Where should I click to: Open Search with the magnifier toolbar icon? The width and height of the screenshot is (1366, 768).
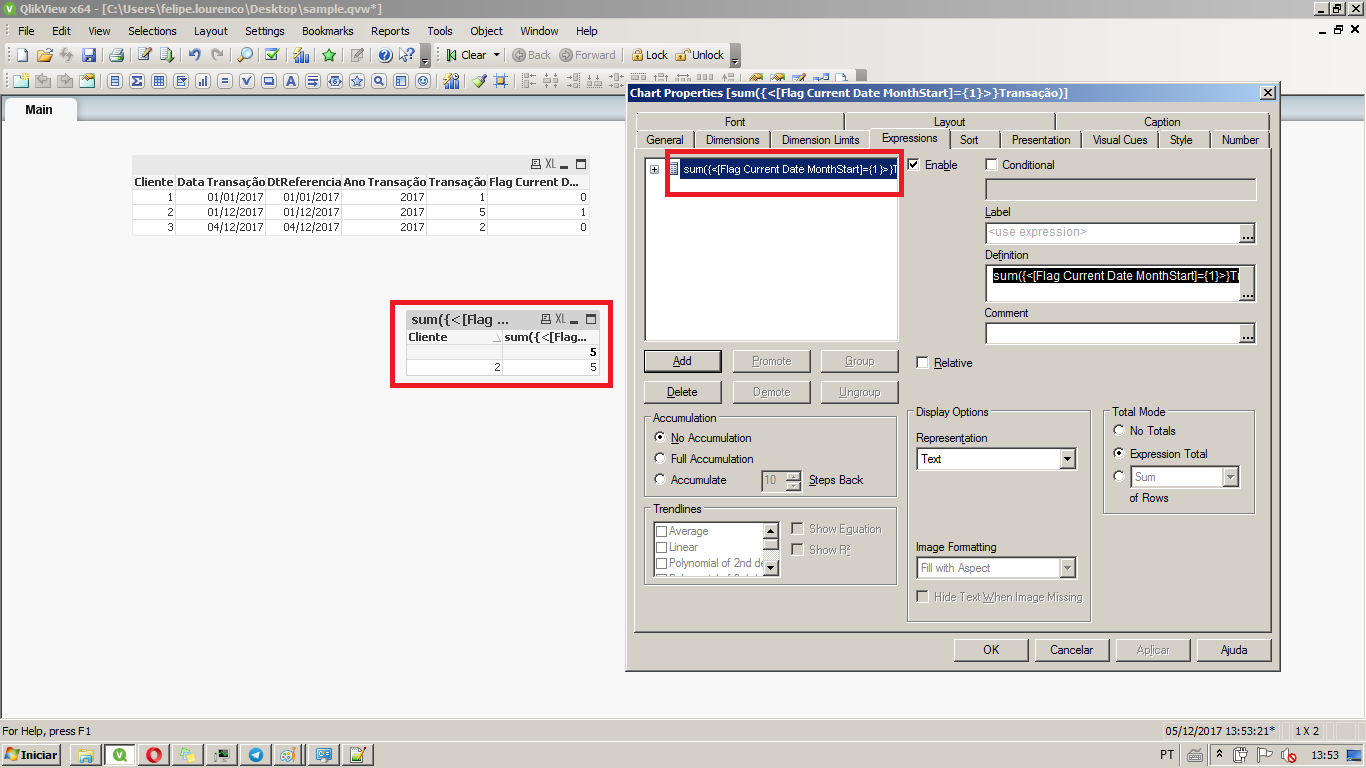(245, 55)
